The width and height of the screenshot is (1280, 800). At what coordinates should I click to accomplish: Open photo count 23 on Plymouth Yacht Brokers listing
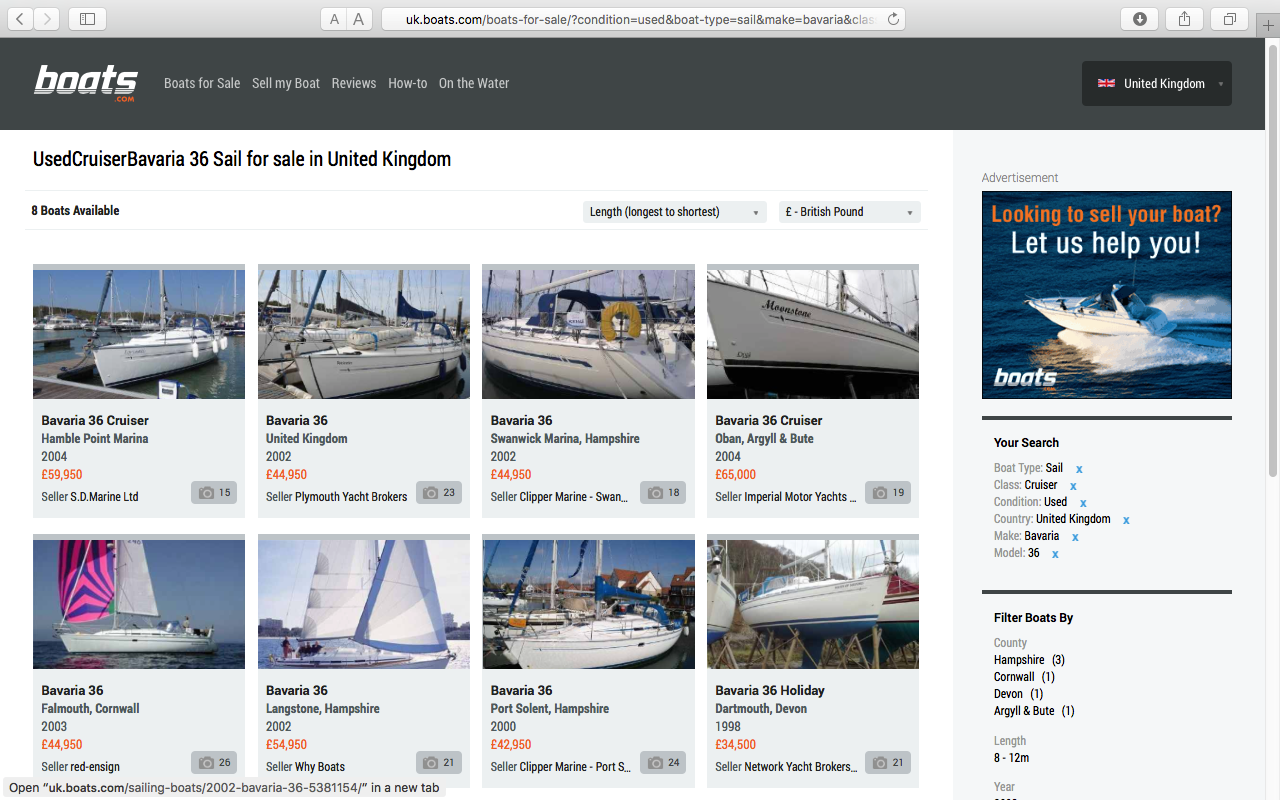pos(439,493)
